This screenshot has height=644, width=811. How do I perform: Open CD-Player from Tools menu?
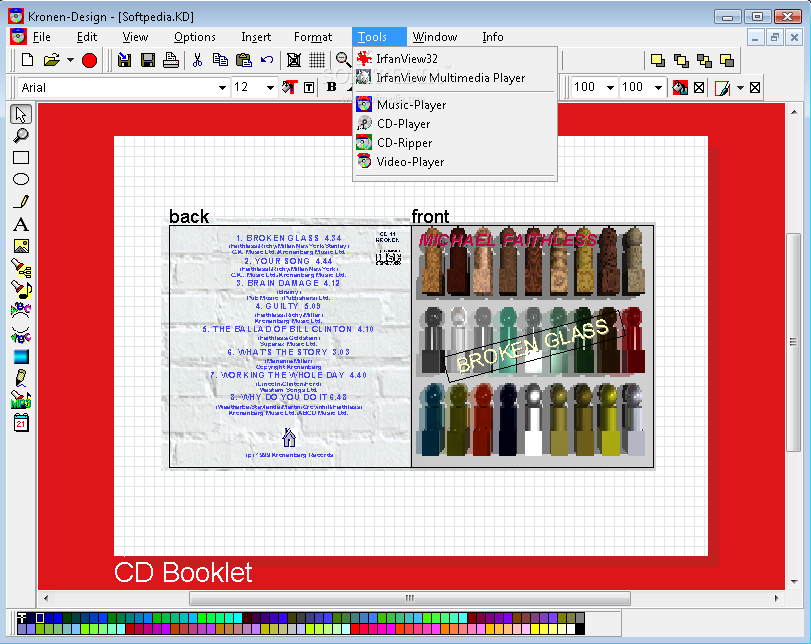(x=455, y=124)
